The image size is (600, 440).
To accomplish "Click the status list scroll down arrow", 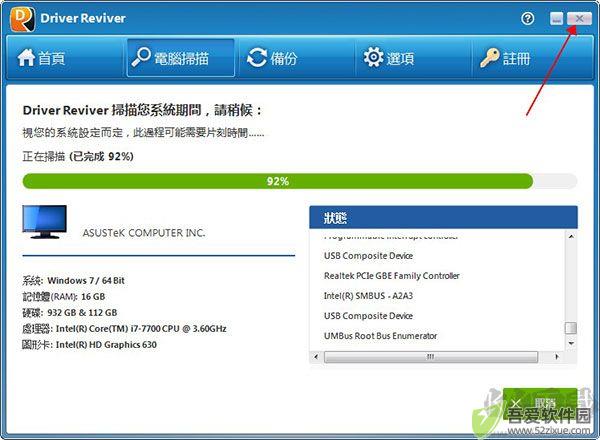I will coord(571,344).
